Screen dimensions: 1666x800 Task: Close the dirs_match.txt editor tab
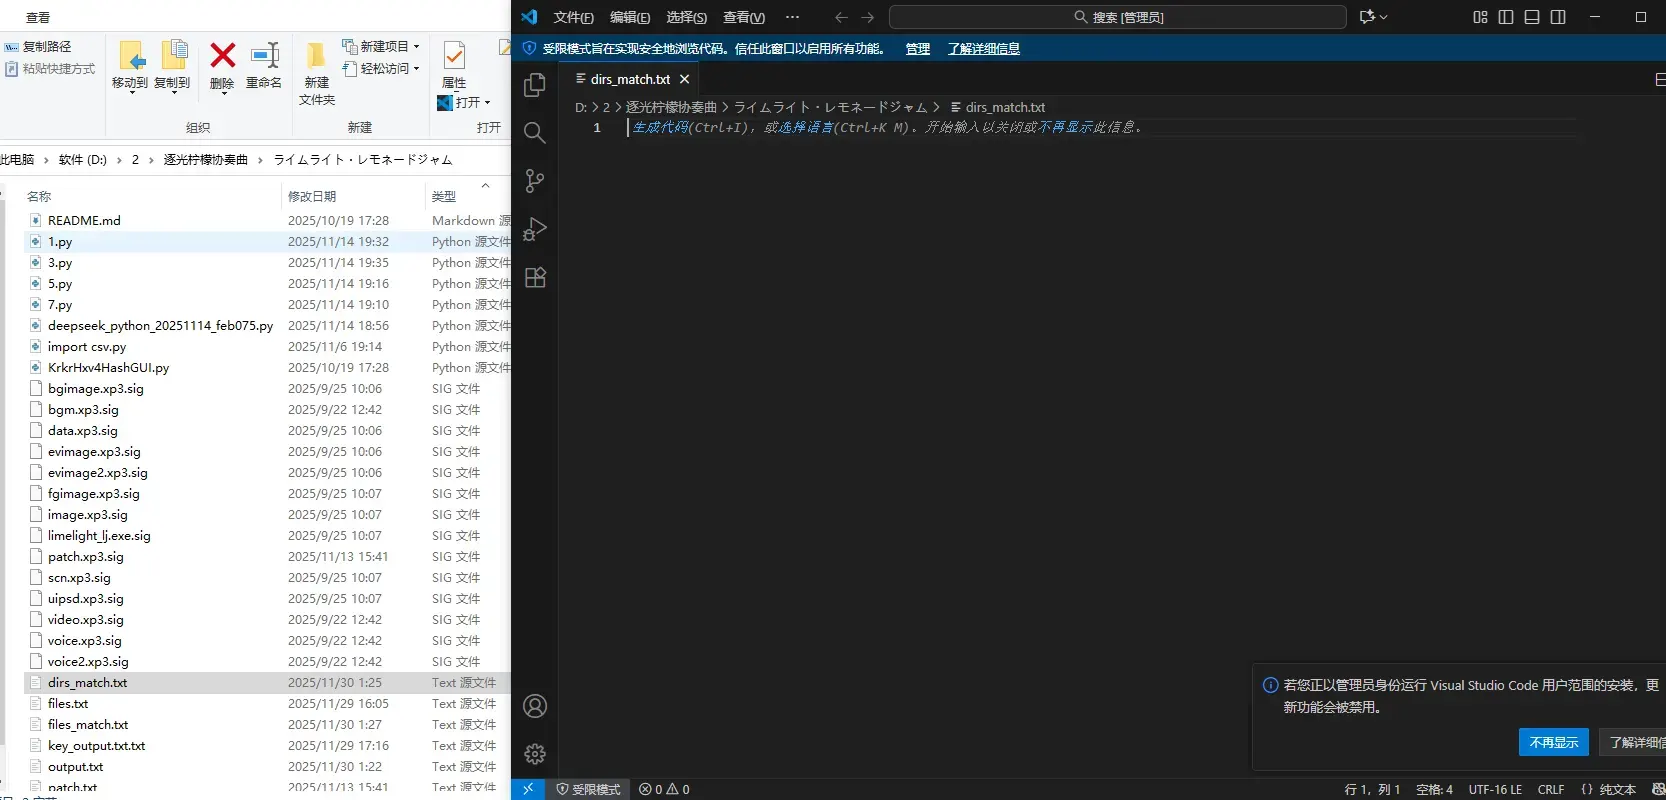(684, 79)
